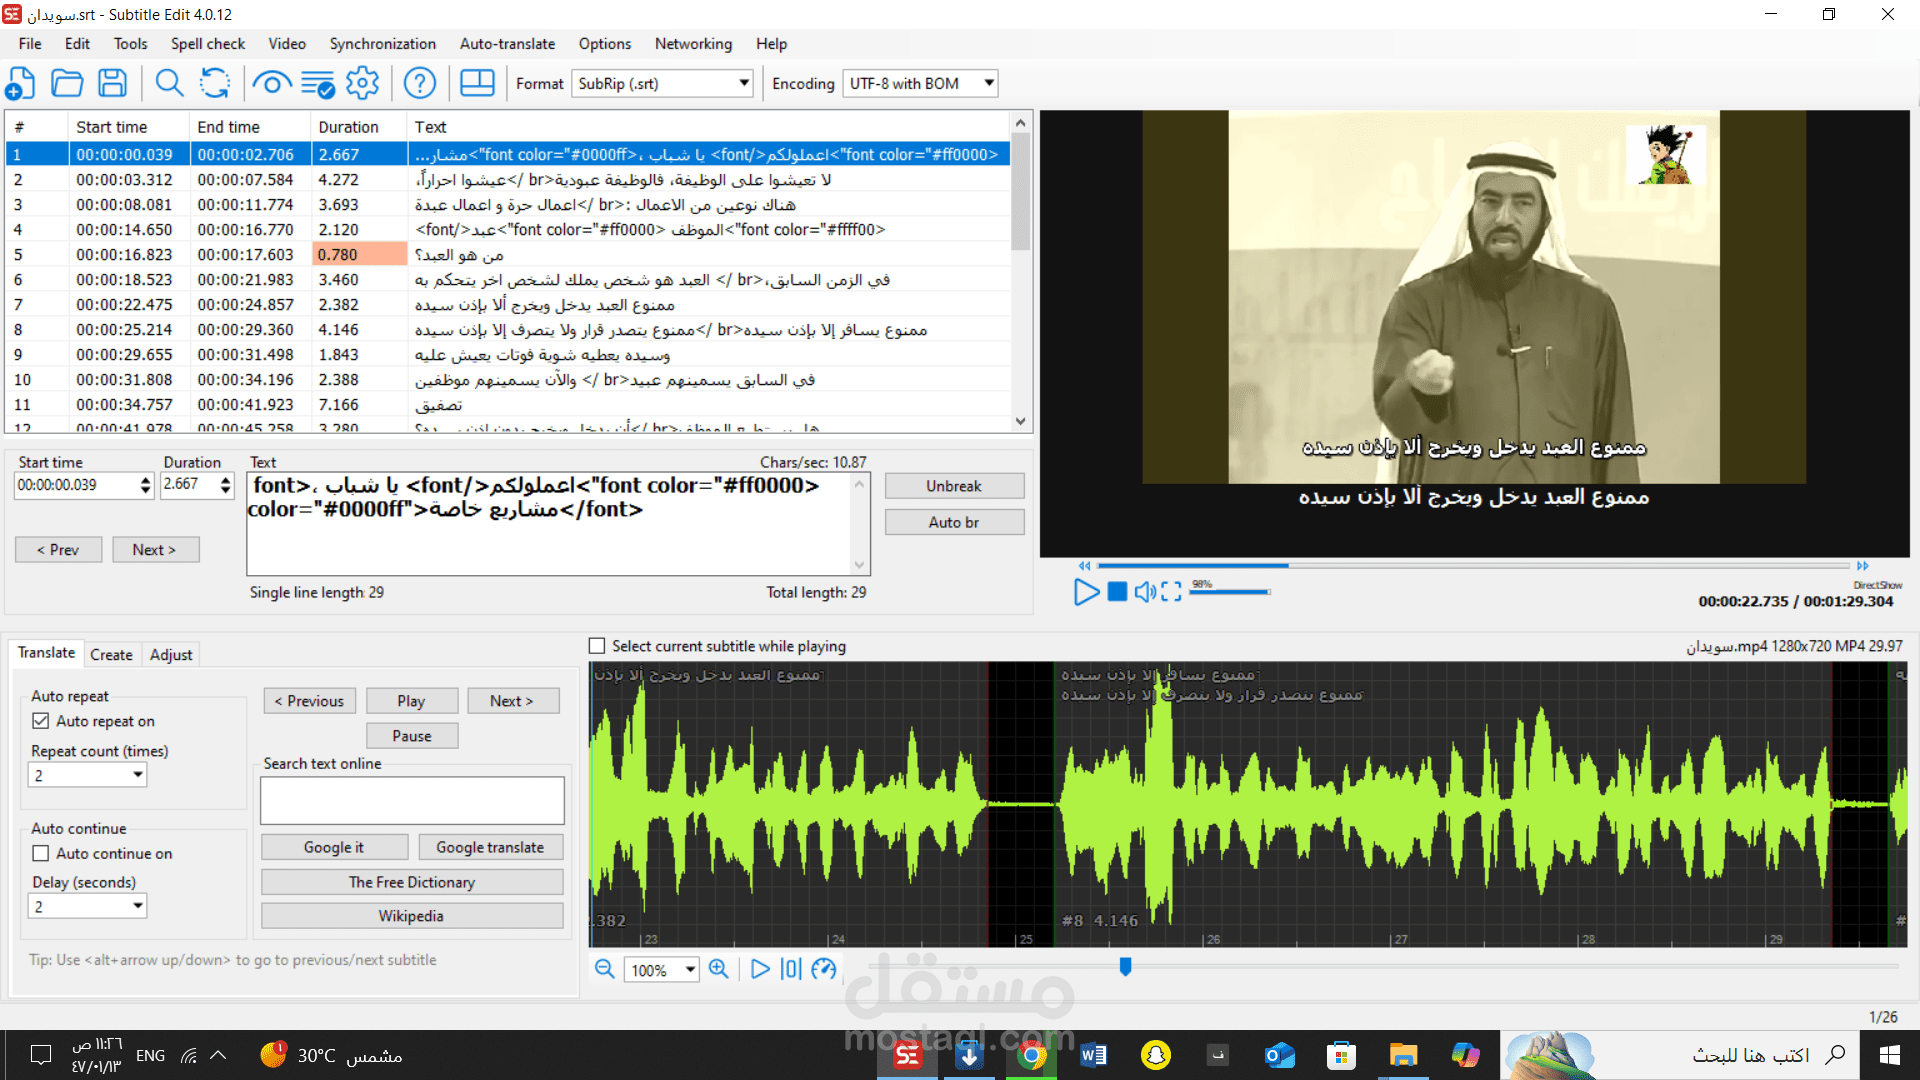Open the Tools menu
Screen dimensions: 1920x1080
(130, 44)
